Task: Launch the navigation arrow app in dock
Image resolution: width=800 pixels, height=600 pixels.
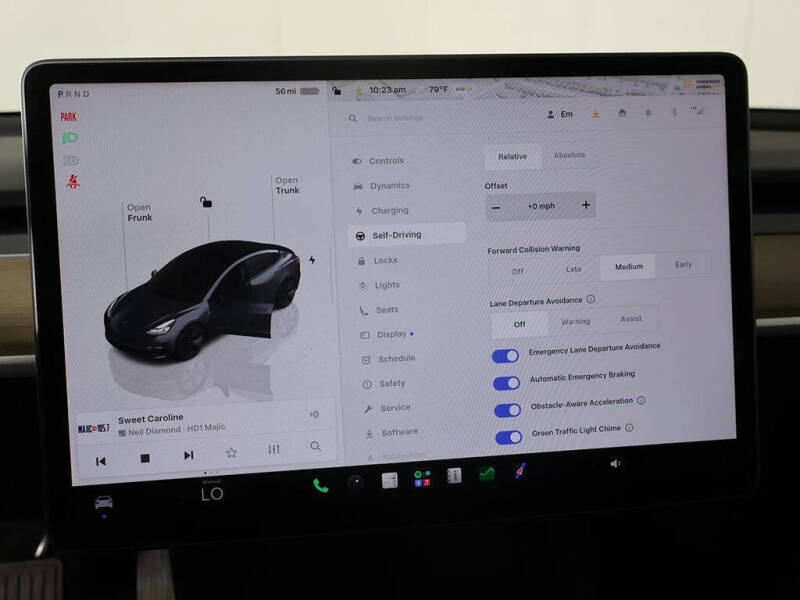Action: [x=519, y=471]
